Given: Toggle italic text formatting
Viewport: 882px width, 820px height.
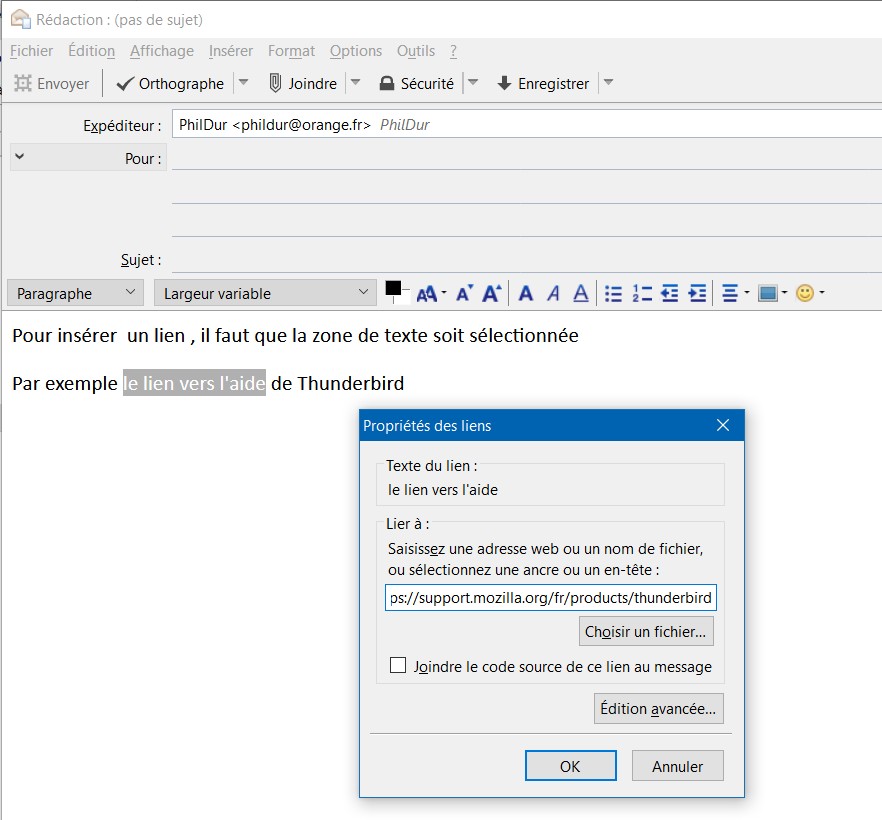Looking at the screenshot, I should 553,294.
